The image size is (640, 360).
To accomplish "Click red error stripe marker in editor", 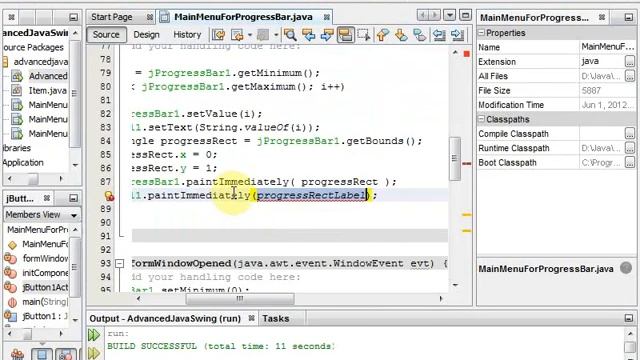I will tap(467, 163).
